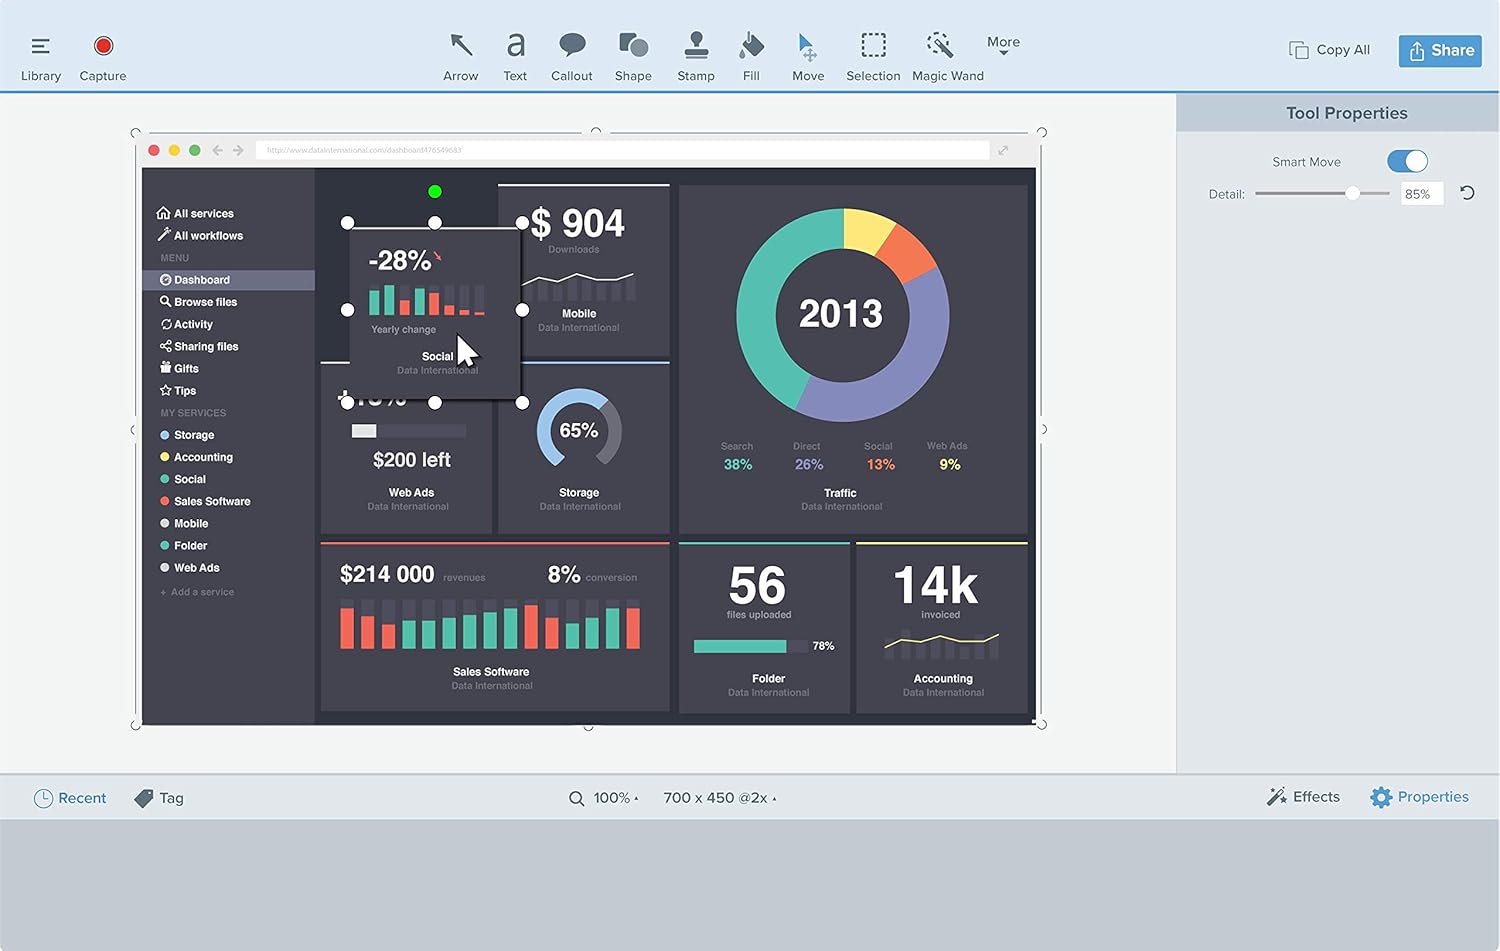Click the Detail slider handle
This screenshot has height=951, width=1500.
click(x=1352, y=194)
